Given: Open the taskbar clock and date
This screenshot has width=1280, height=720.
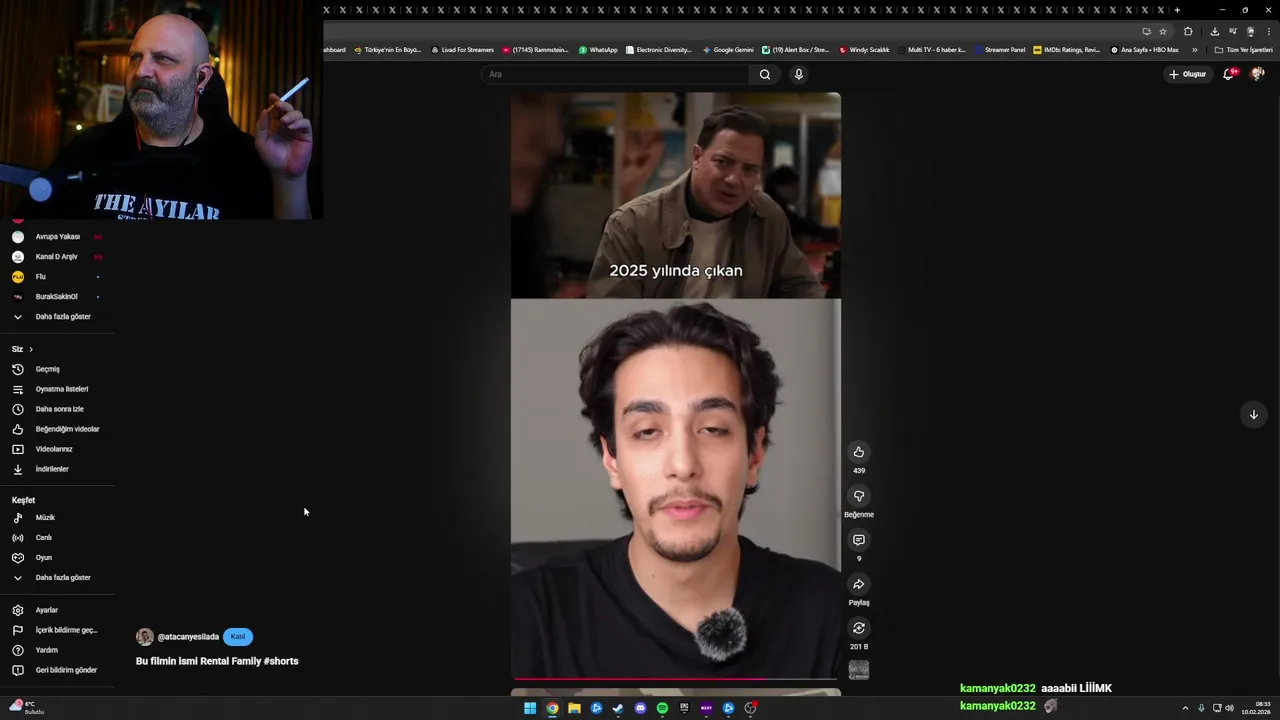Looking at the screenshot, I should point(1256,708).
